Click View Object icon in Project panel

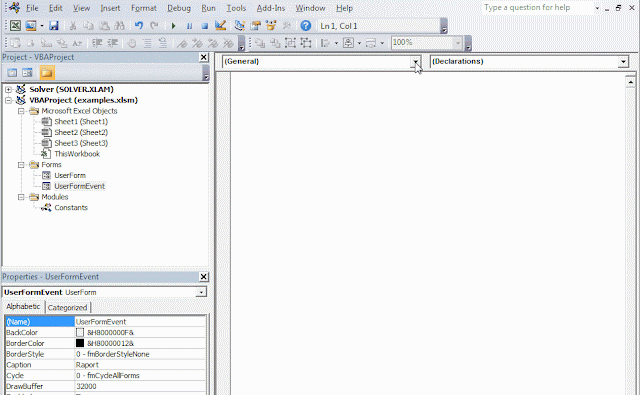coord(27,73)
